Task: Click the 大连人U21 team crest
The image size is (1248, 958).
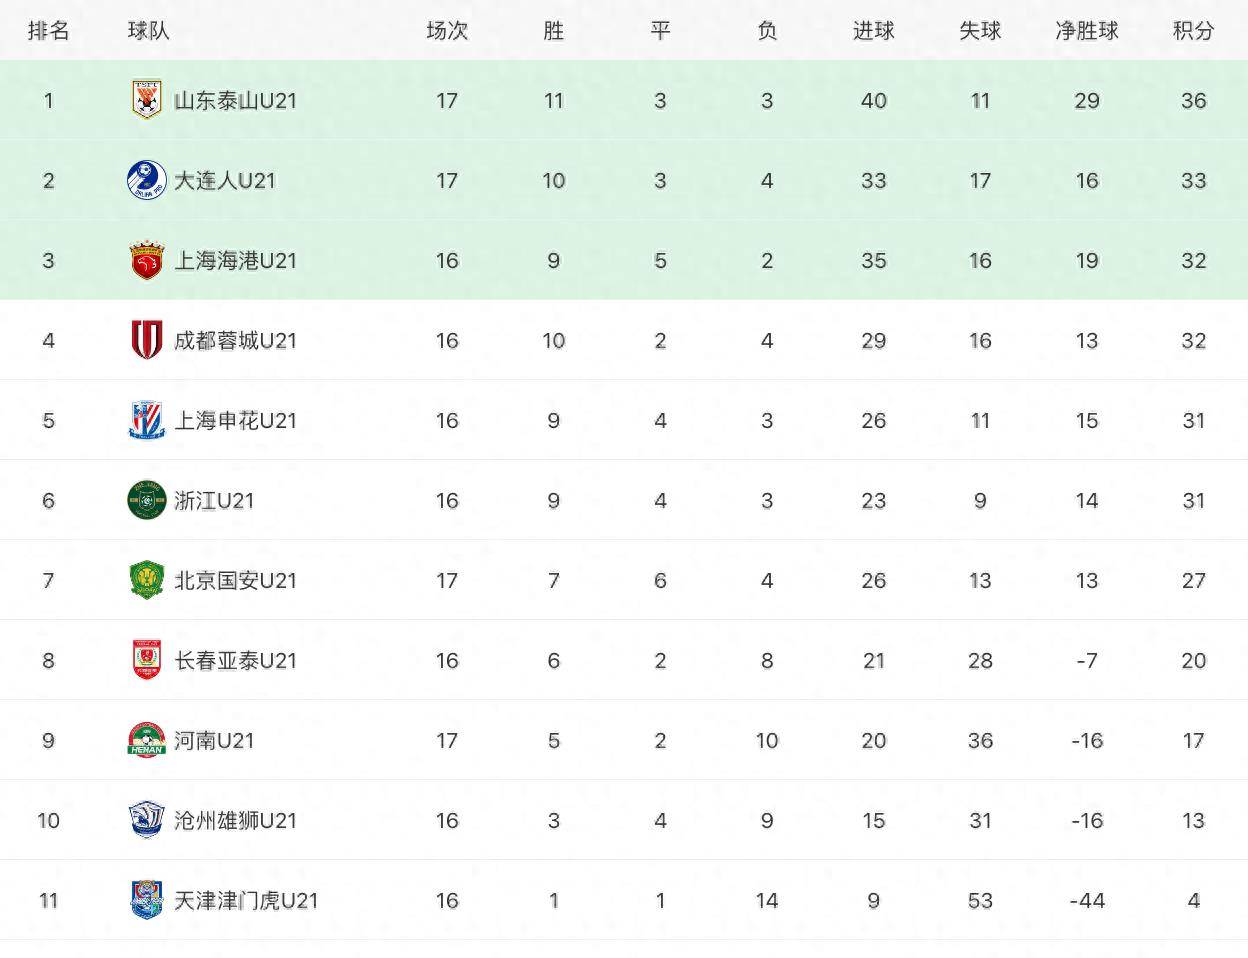Action: click(x=147, y=180)
